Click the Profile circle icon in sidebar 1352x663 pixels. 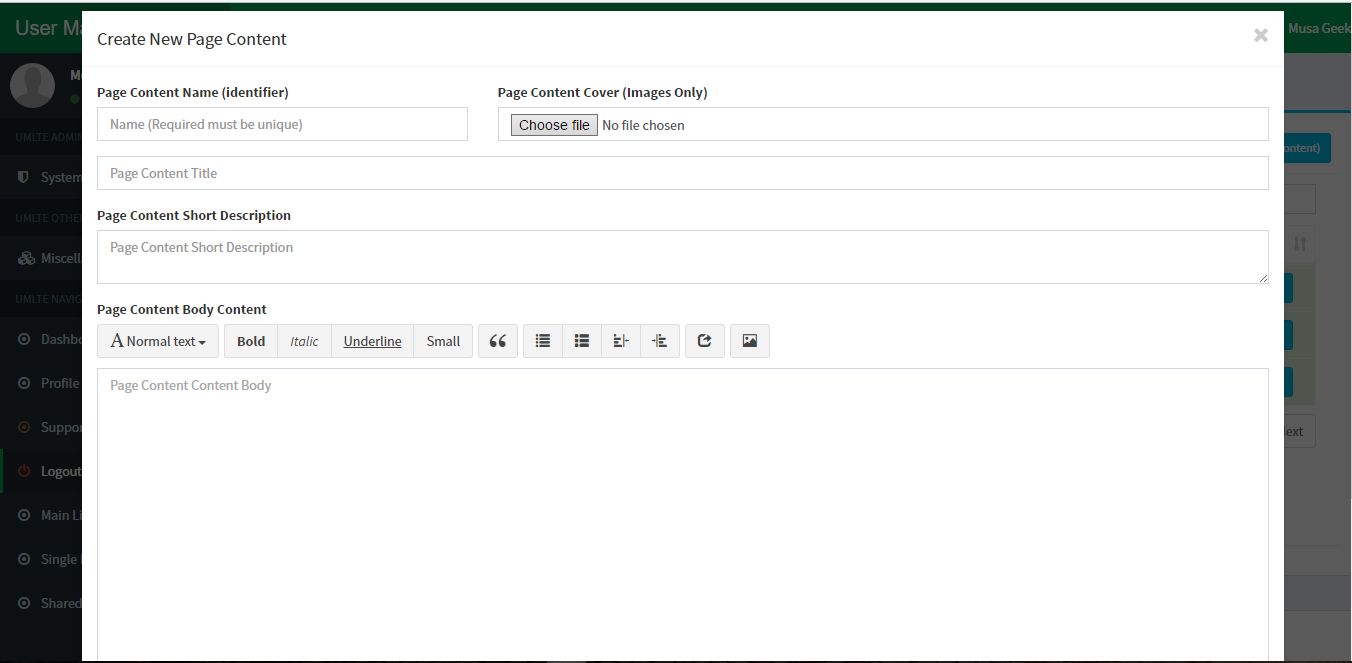(24, 383)
